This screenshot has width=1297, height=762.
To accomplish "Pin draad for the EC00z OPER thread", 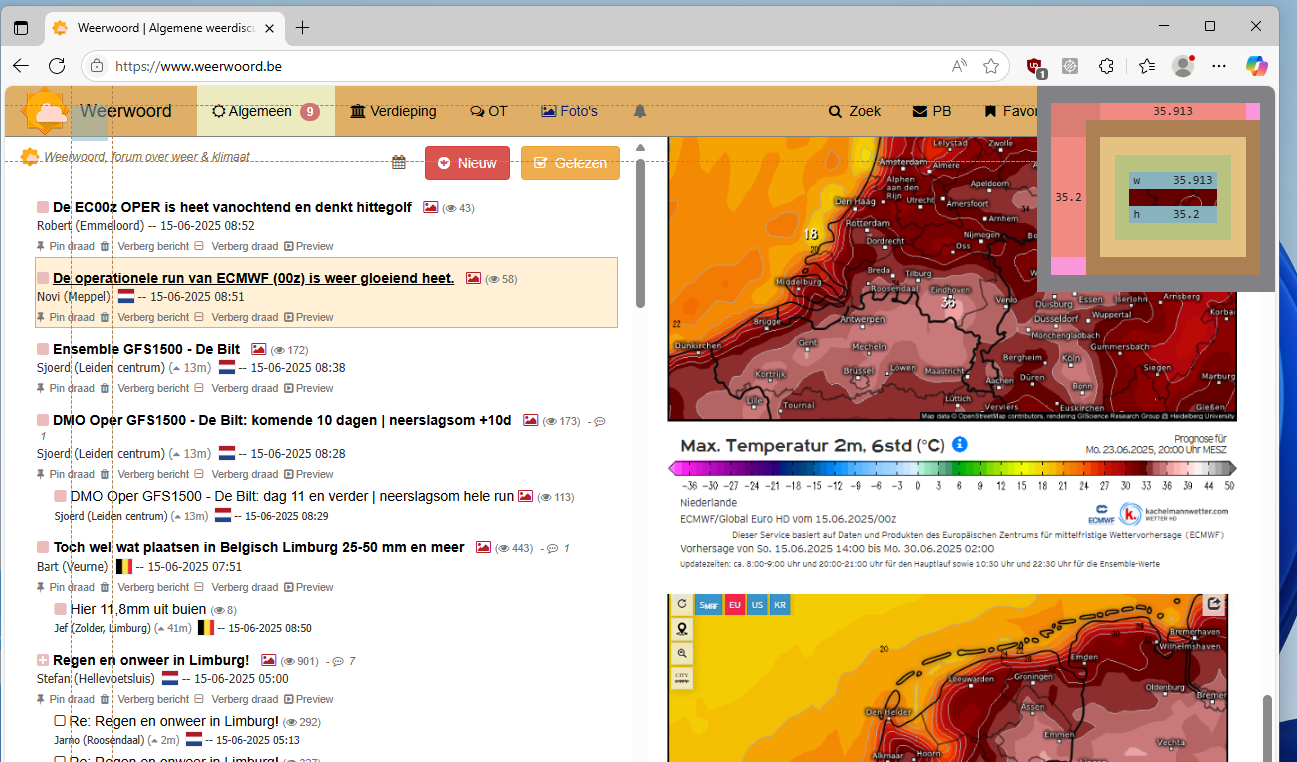I will point(65,246).
